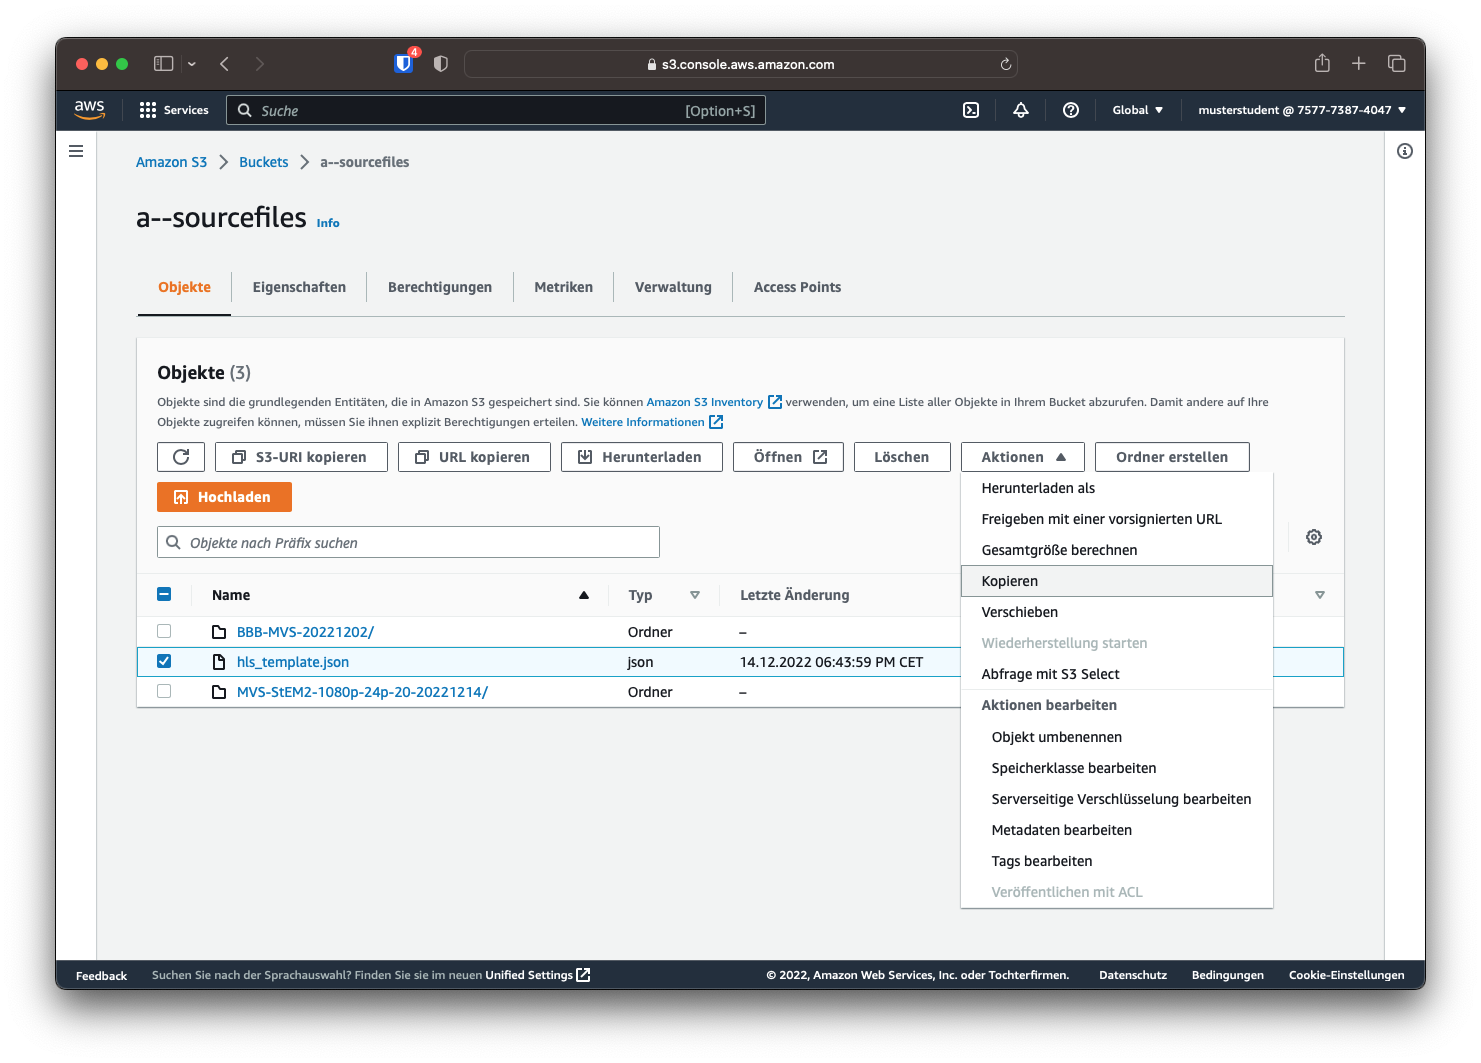Choose Objekt umbenennen from the menu
The width and height of the screenshot is (1481, 1063).
(x=1116, y=737)
